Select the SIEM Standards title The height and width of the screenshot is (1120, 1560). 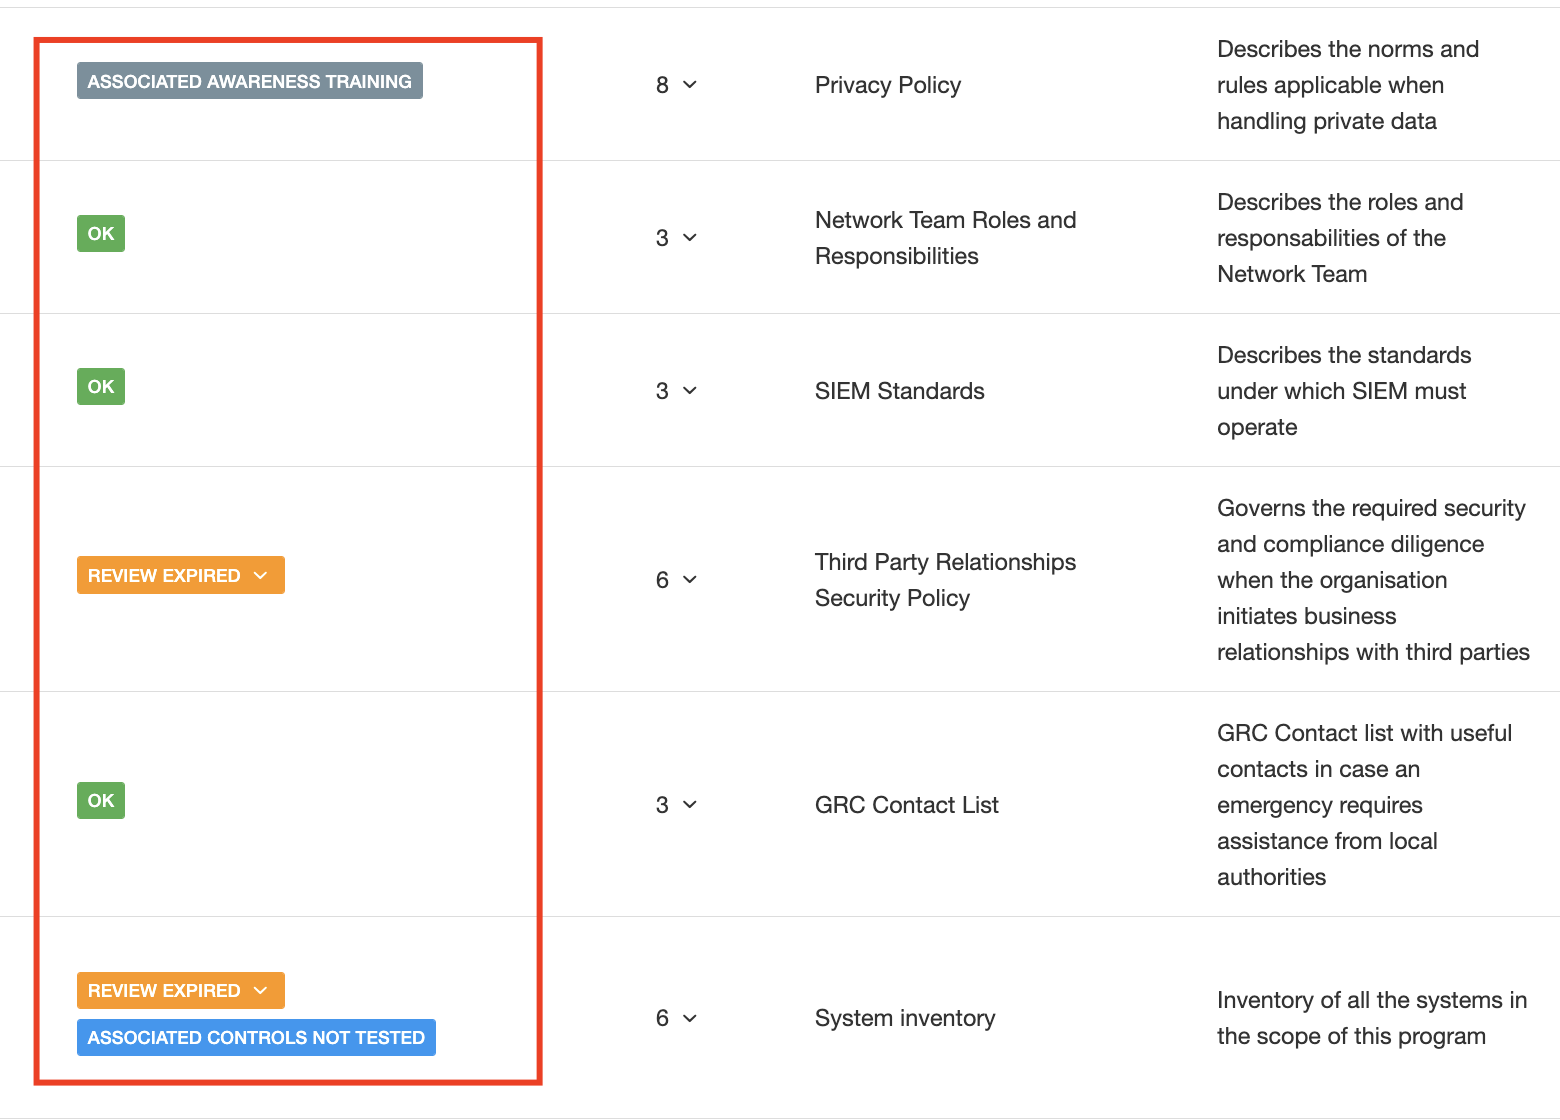(899, 391)
